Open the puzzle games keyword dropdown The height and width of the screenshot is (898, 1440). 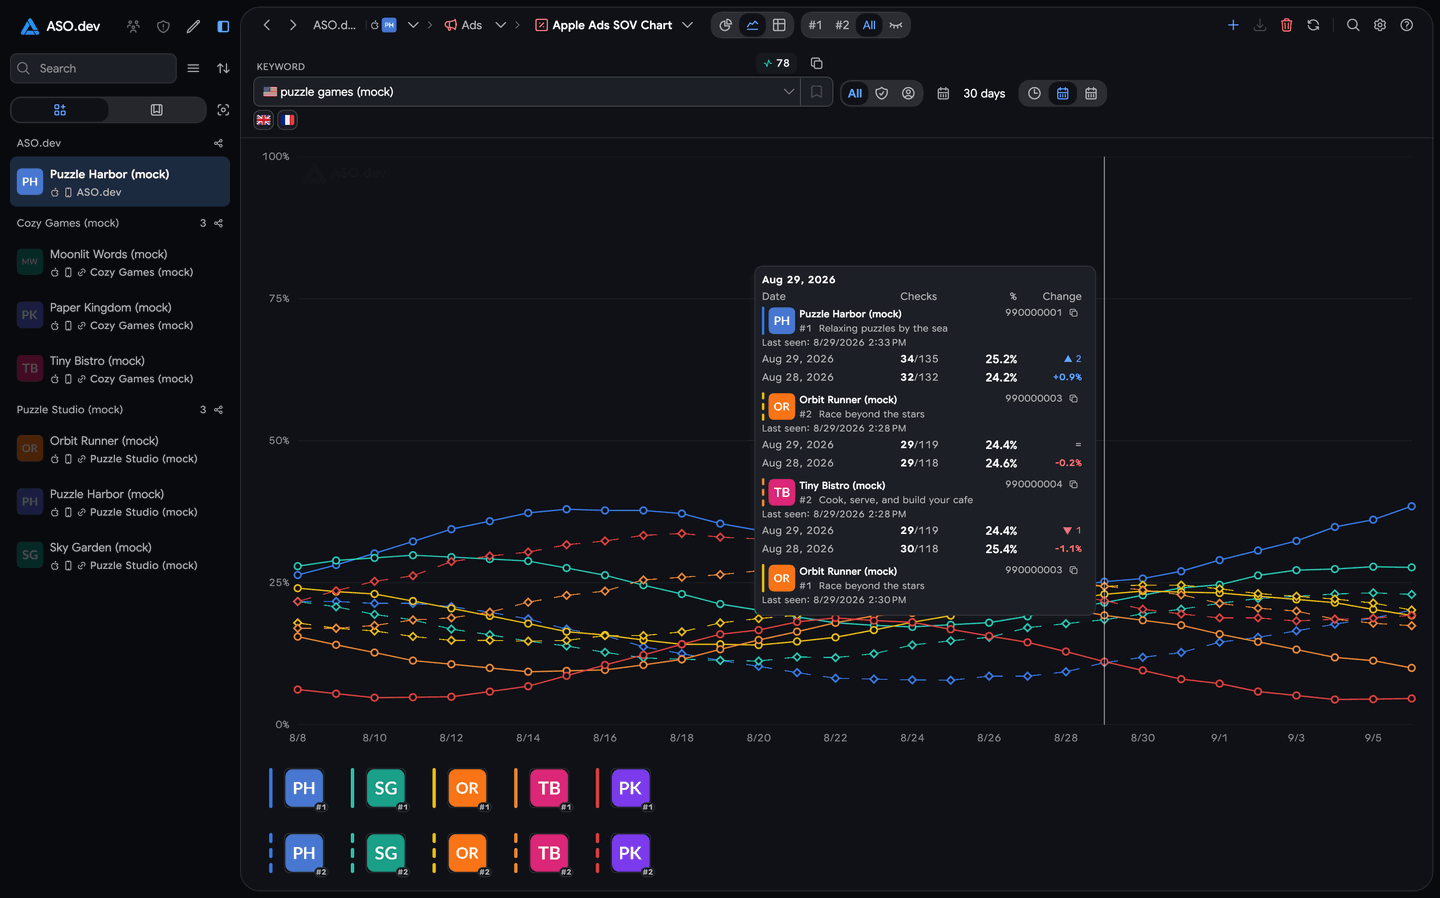click(x=528, y=92)
